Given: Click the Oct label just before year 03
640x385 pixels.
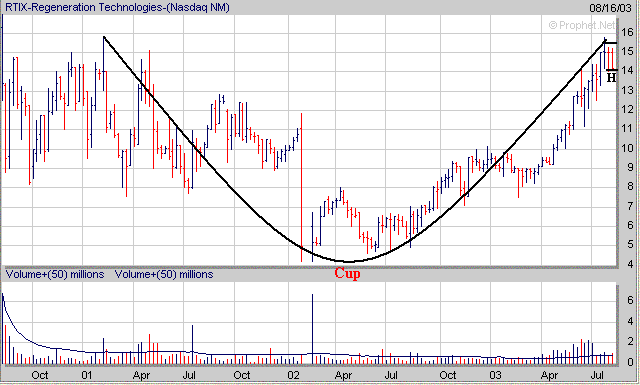Looking at the screenshot, I should pos(448,375).
